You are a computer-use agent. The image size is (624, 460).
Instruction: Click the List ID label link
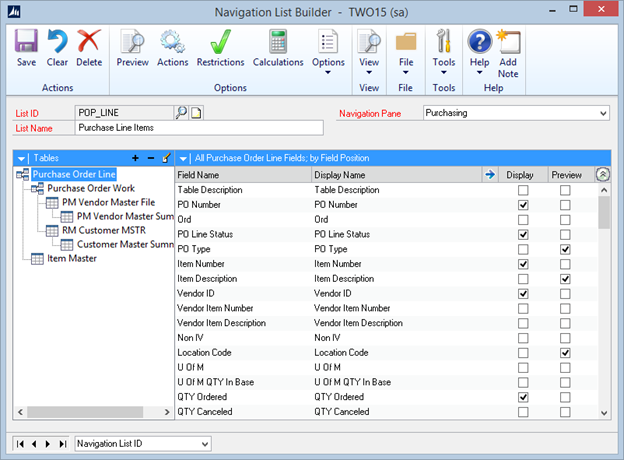click(27, 113)
